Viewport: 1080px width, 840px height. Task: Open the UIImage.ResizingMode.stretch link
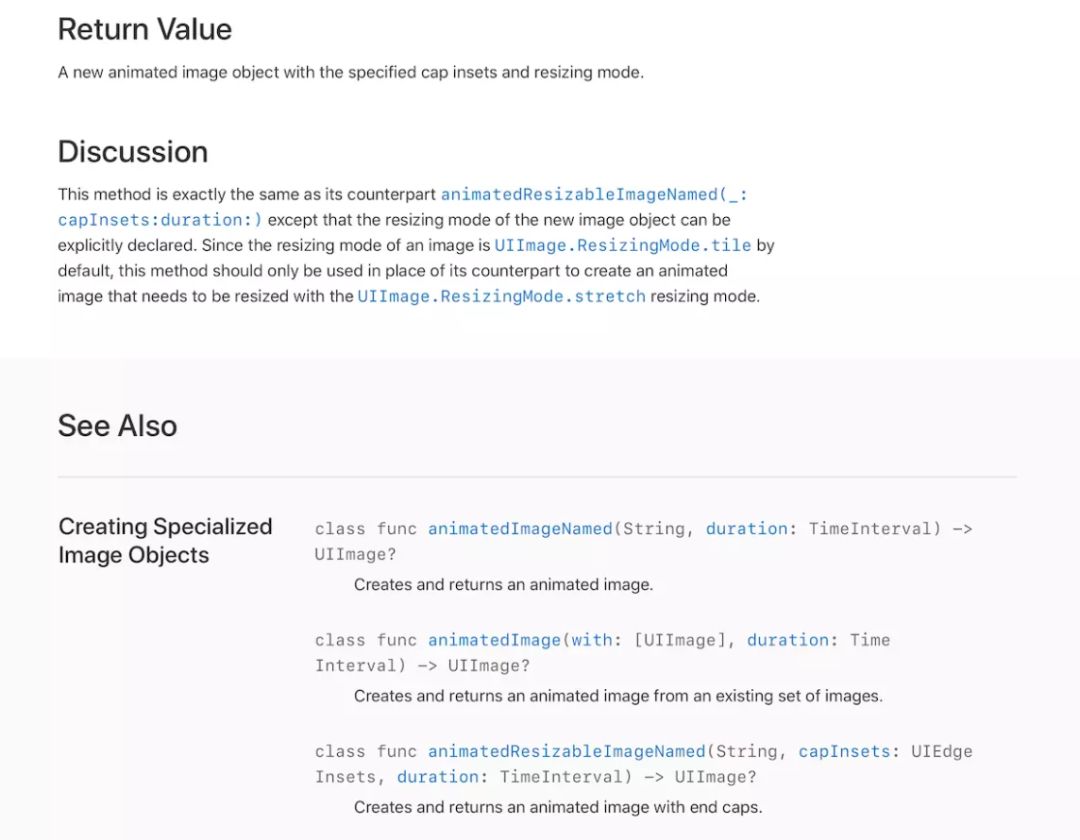(501, 297)
